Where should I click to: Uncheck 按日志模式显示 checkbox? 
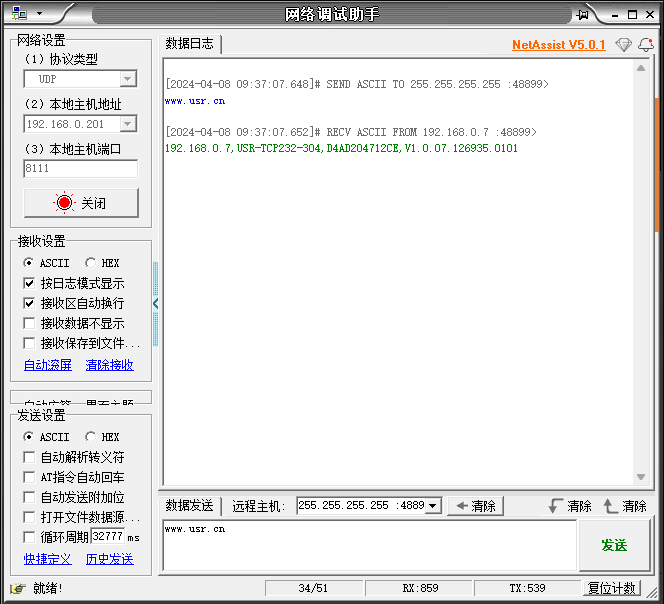pos(29,283)
